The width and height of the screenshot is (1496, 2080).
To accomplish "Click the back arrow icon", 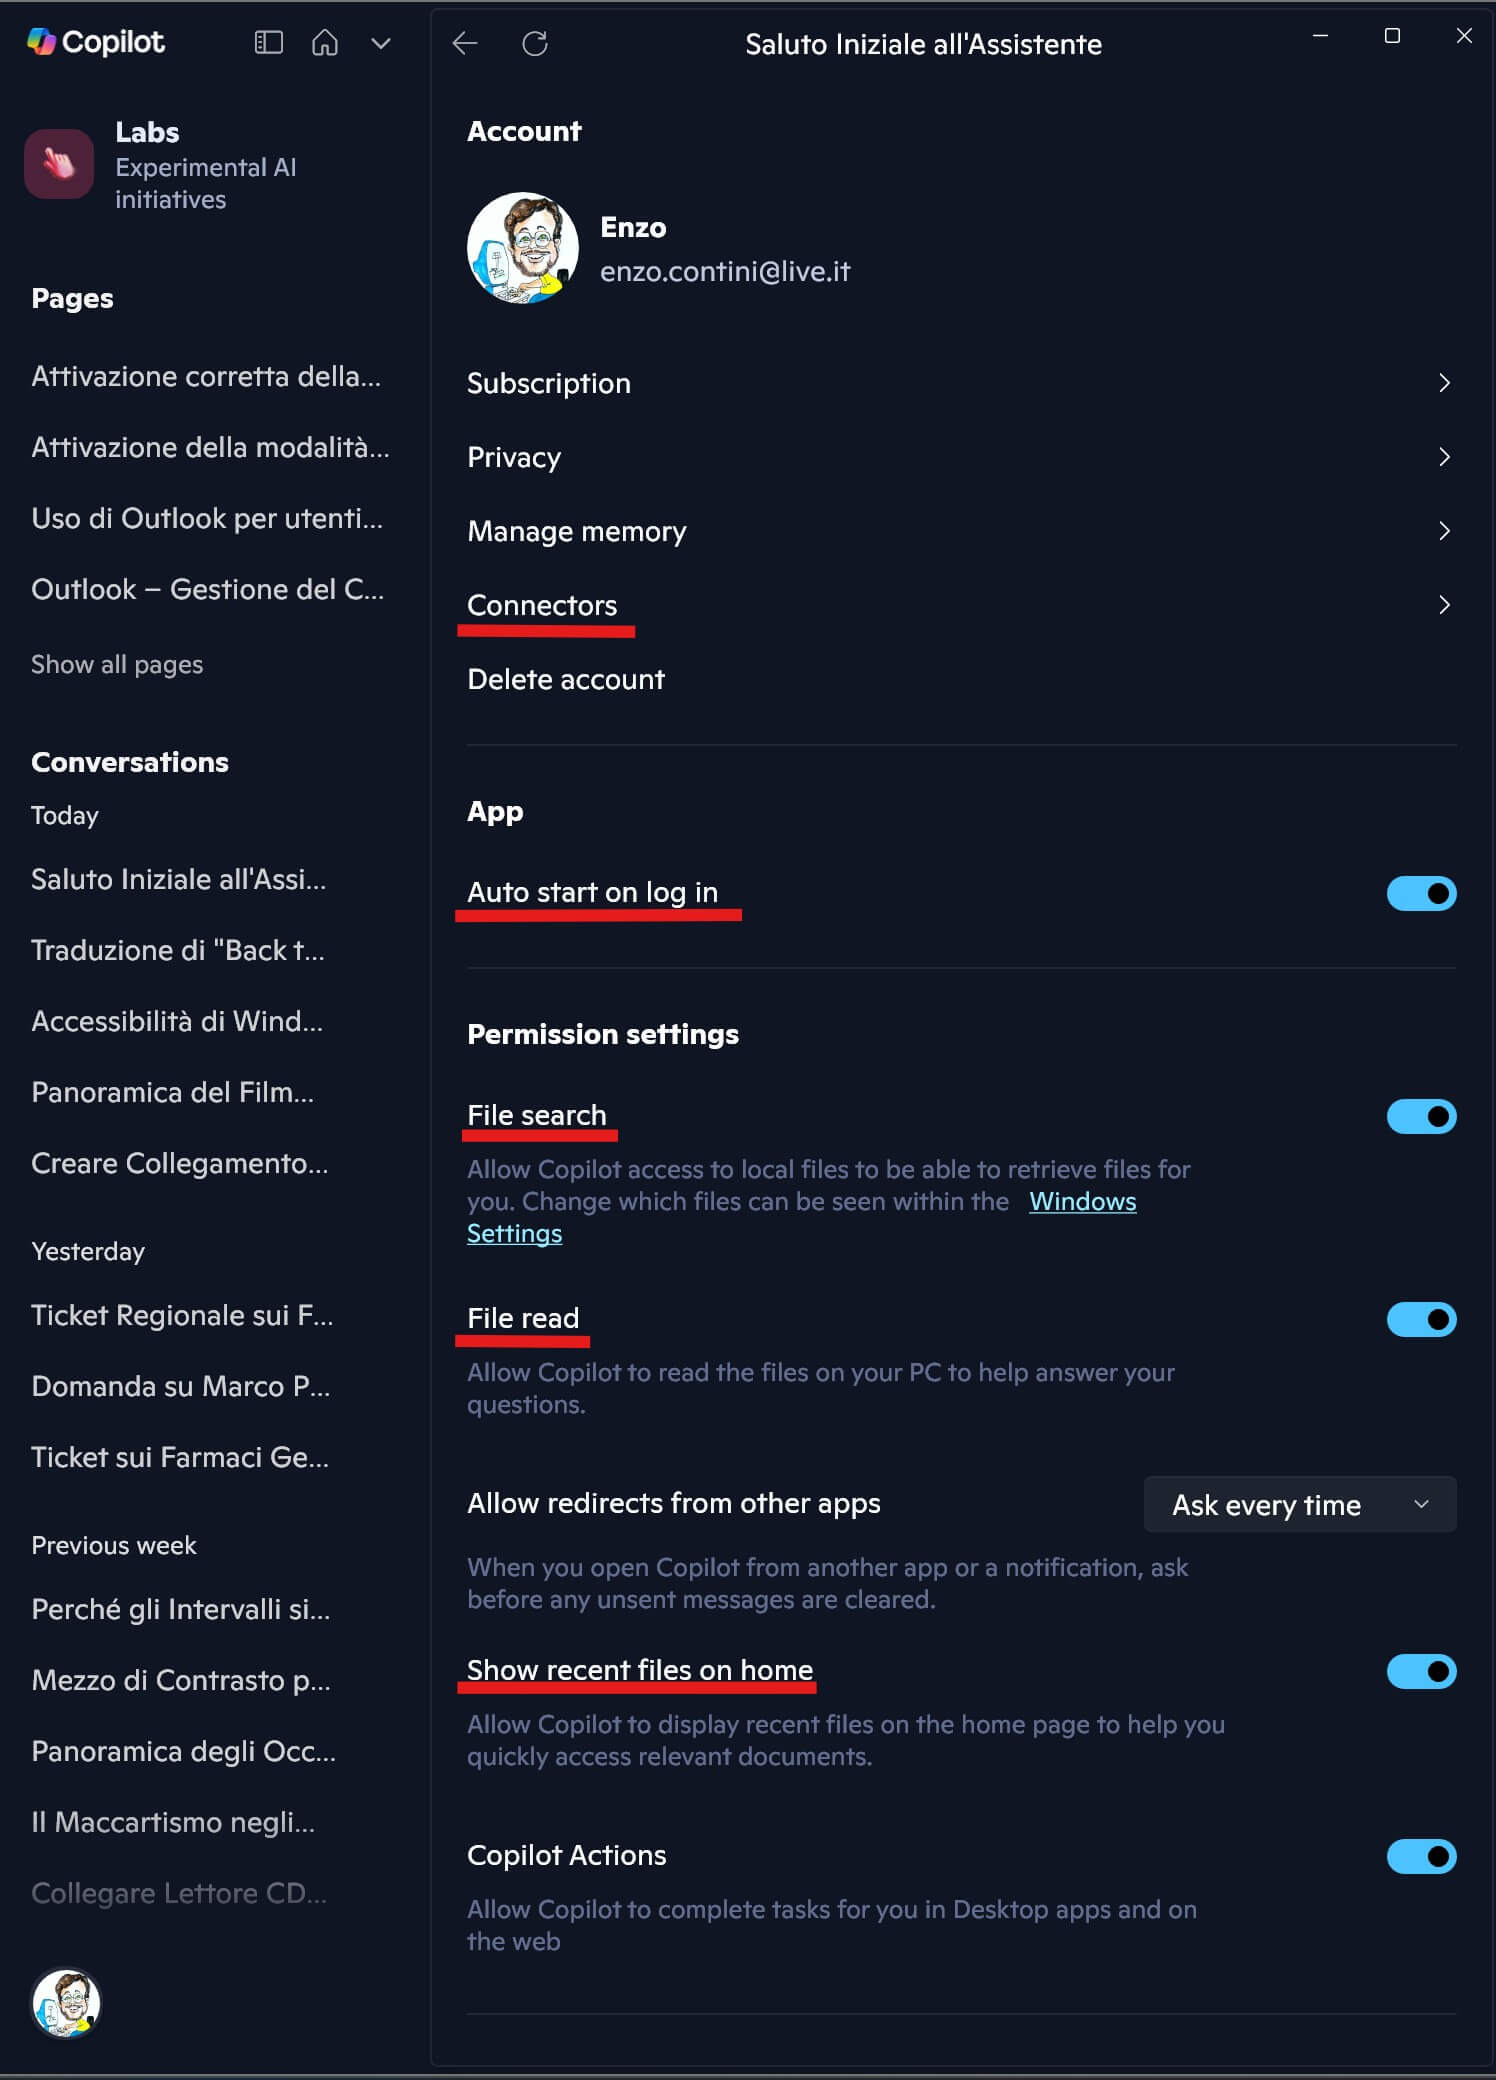I will coord(465,43).
